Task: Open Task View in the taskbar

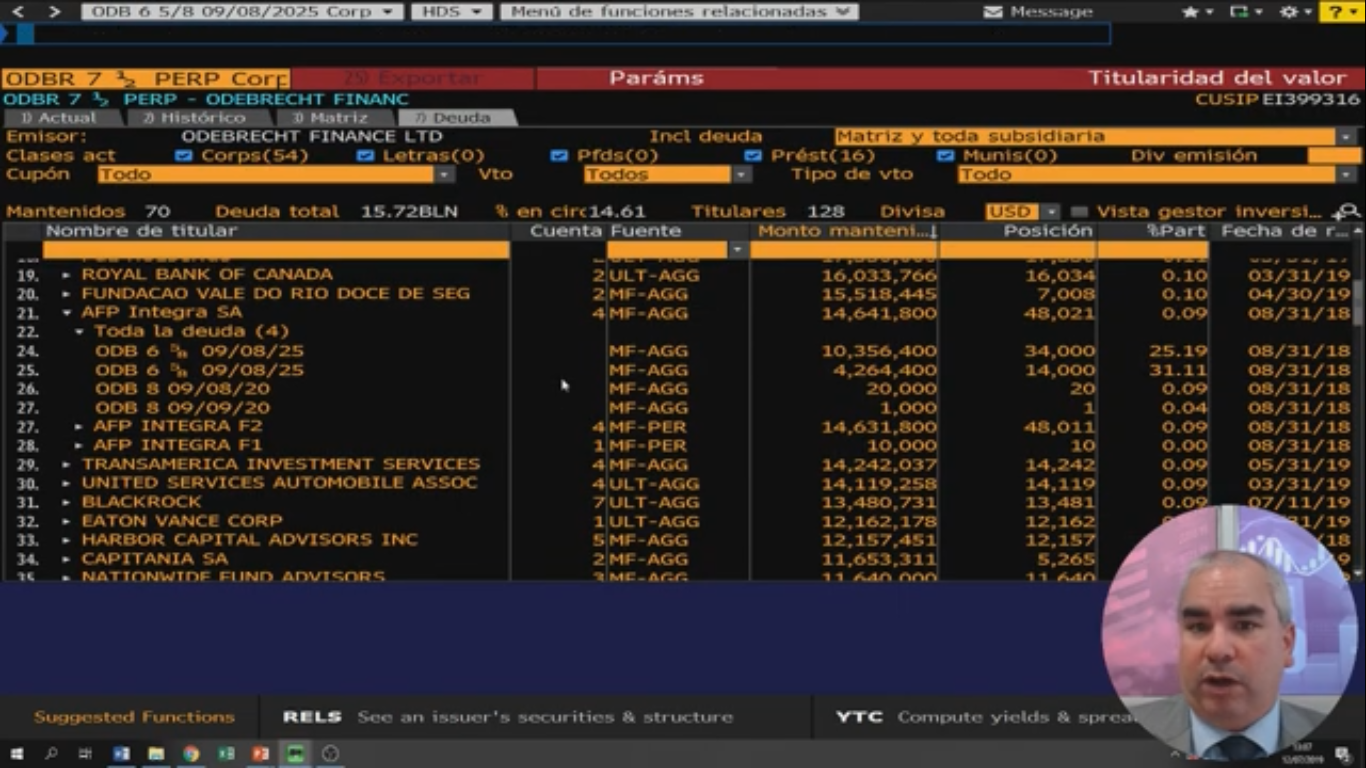Action: point(86,754)
